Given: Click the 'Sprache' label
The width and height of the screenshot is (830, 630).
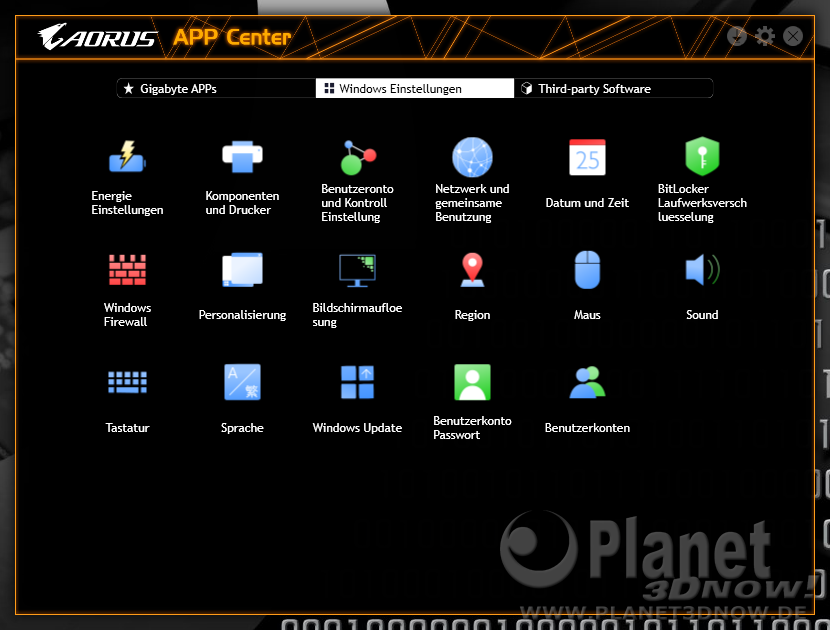Looking at the screenshot, I should point(242,428).
